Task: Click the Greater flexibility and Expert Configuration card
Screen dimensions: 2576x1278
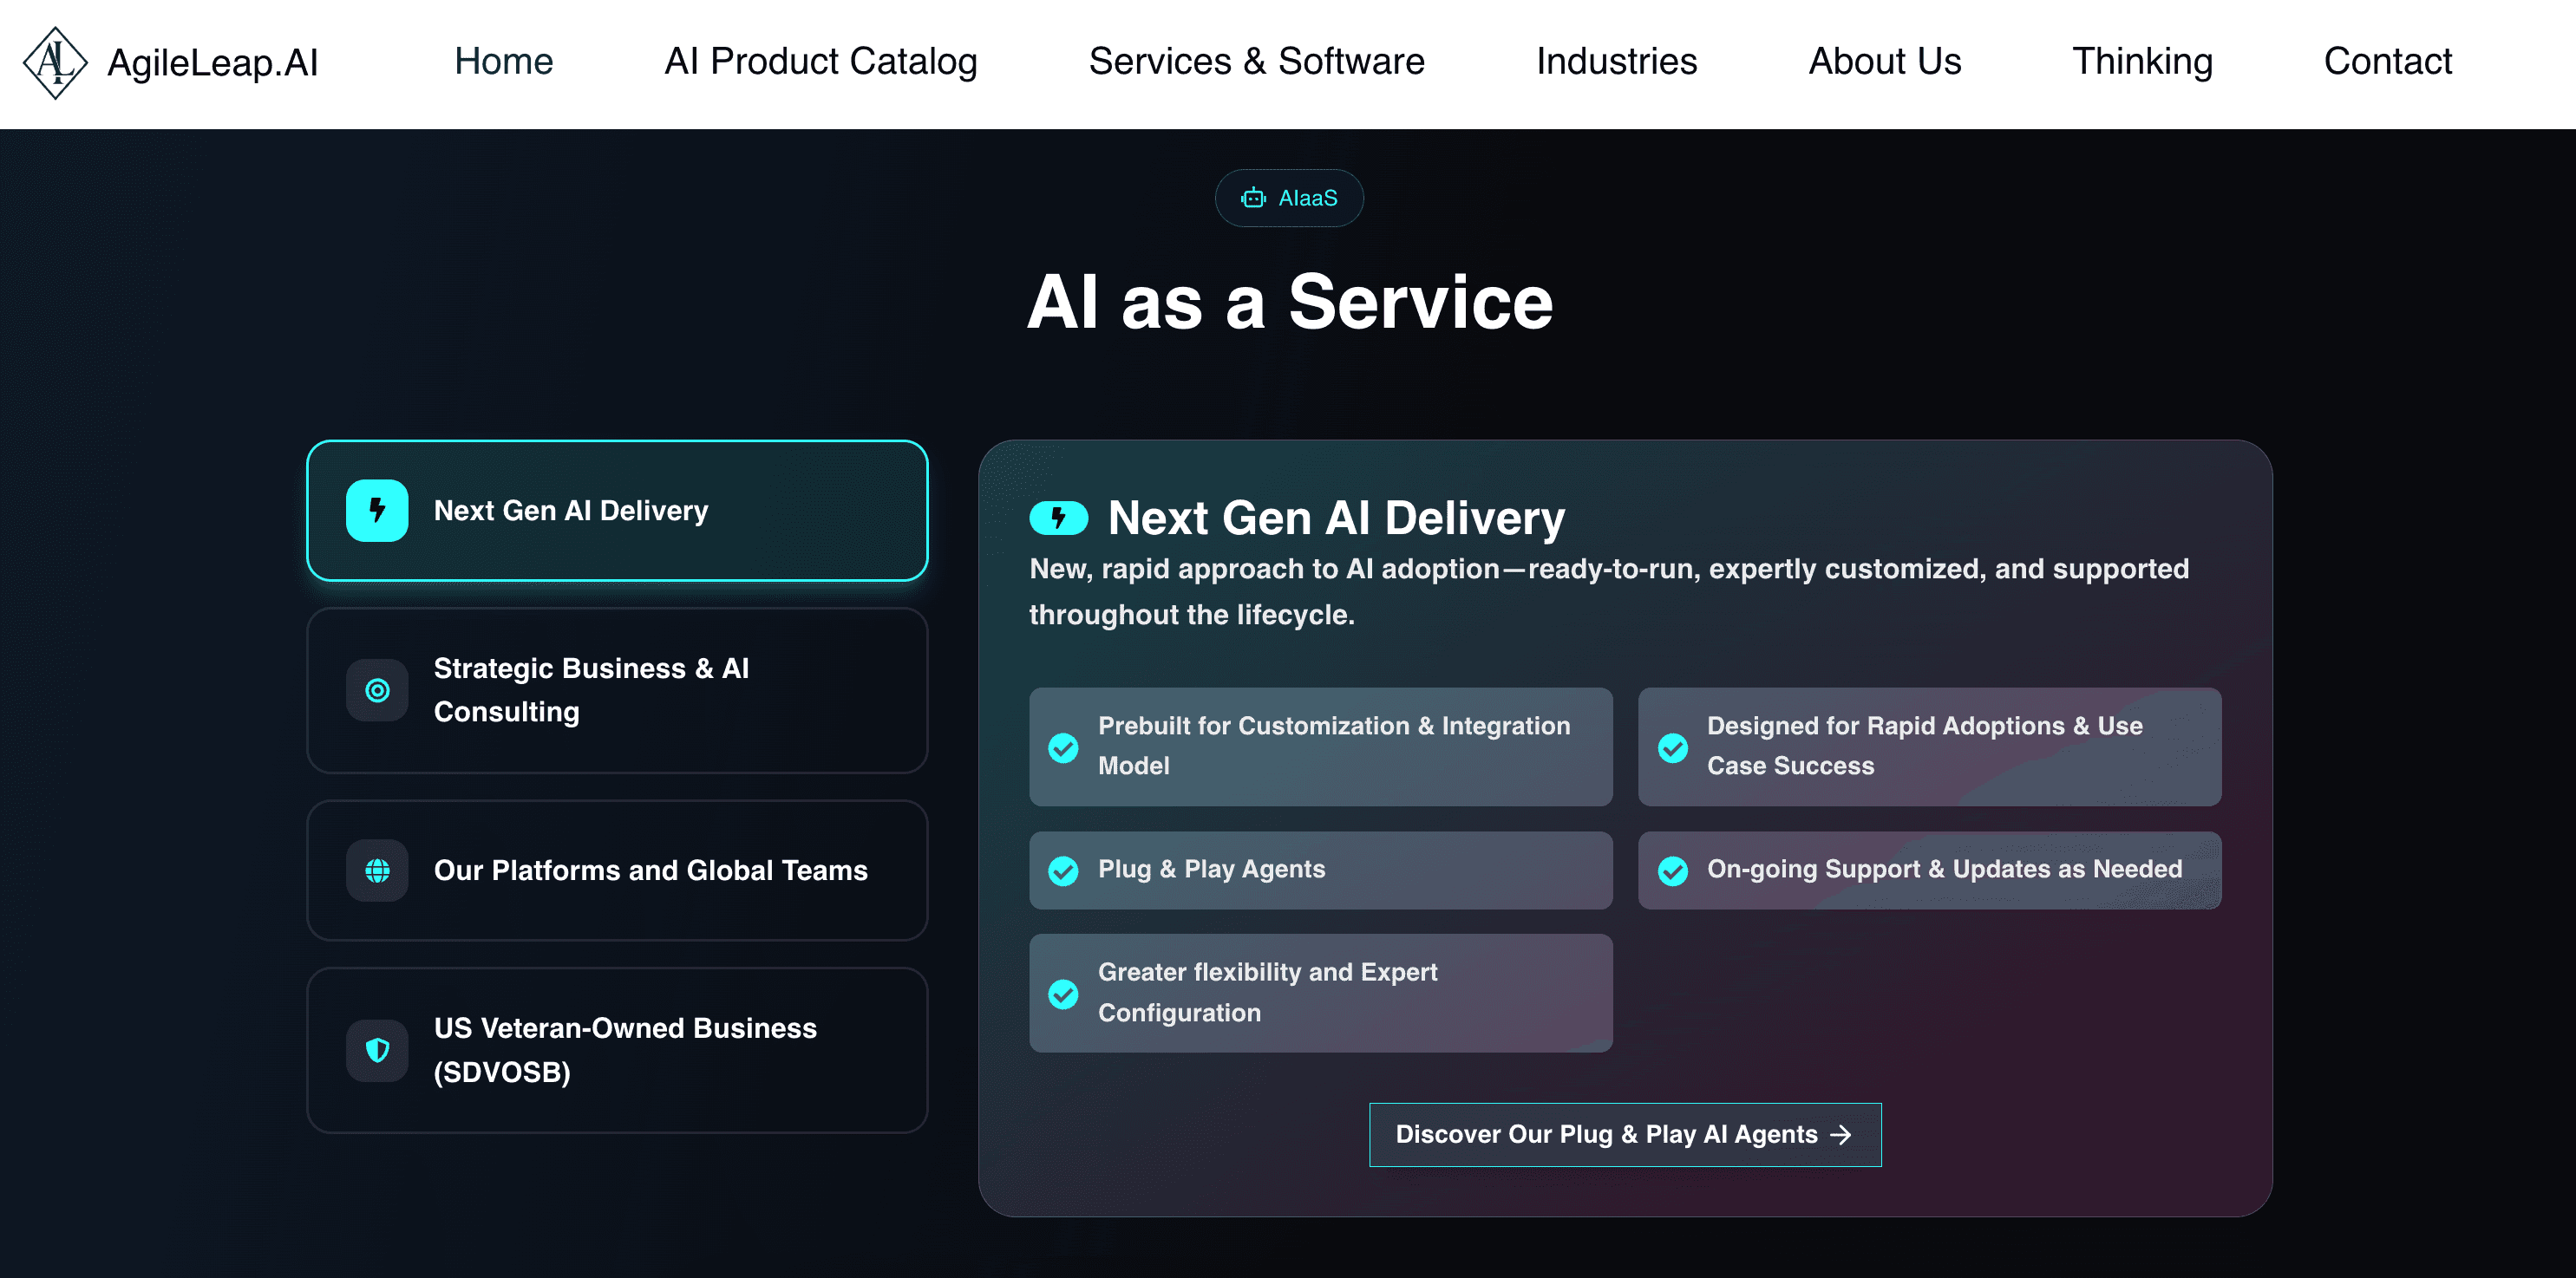Action: click(1320, 992)
